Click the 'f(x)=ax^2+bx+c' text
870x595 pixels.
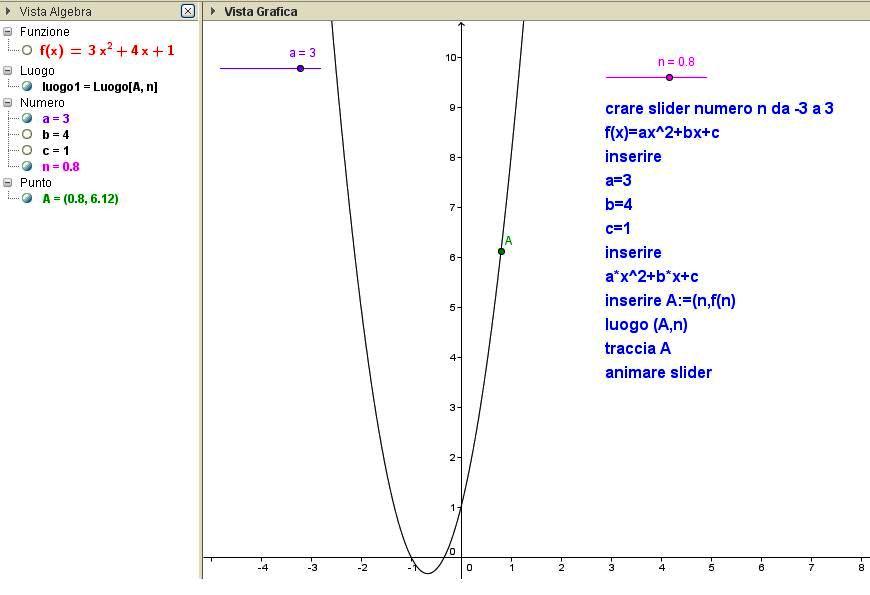662,133
